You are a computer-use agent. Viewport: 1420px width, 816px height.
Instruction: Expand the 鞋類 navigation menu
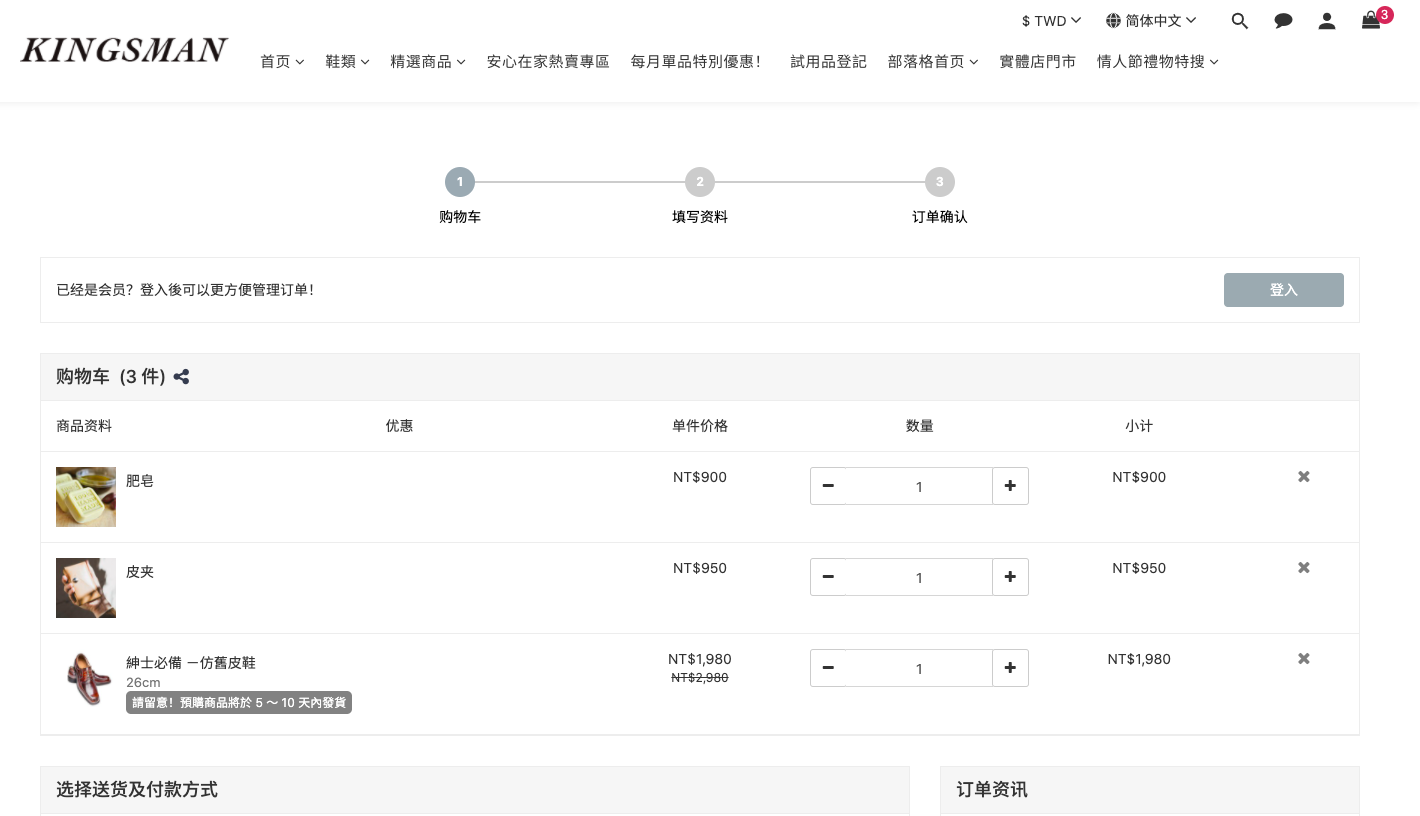347,62
